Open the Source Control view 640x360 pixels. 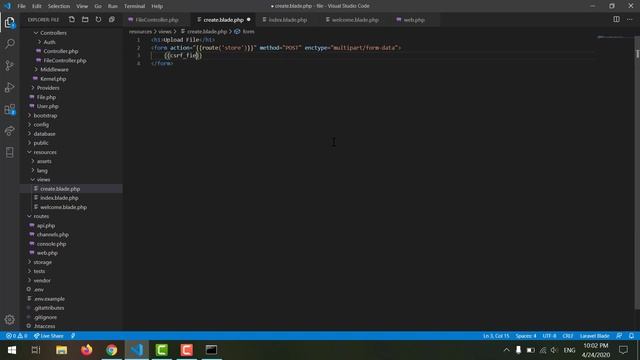point(10,65)
